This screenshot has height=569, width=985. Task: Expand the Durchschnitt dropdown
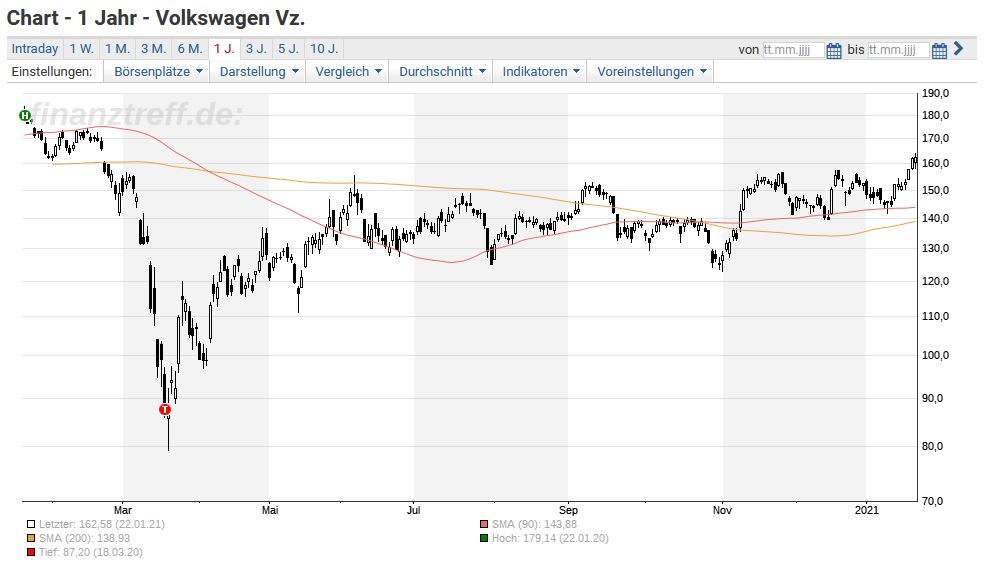[442, 72]
